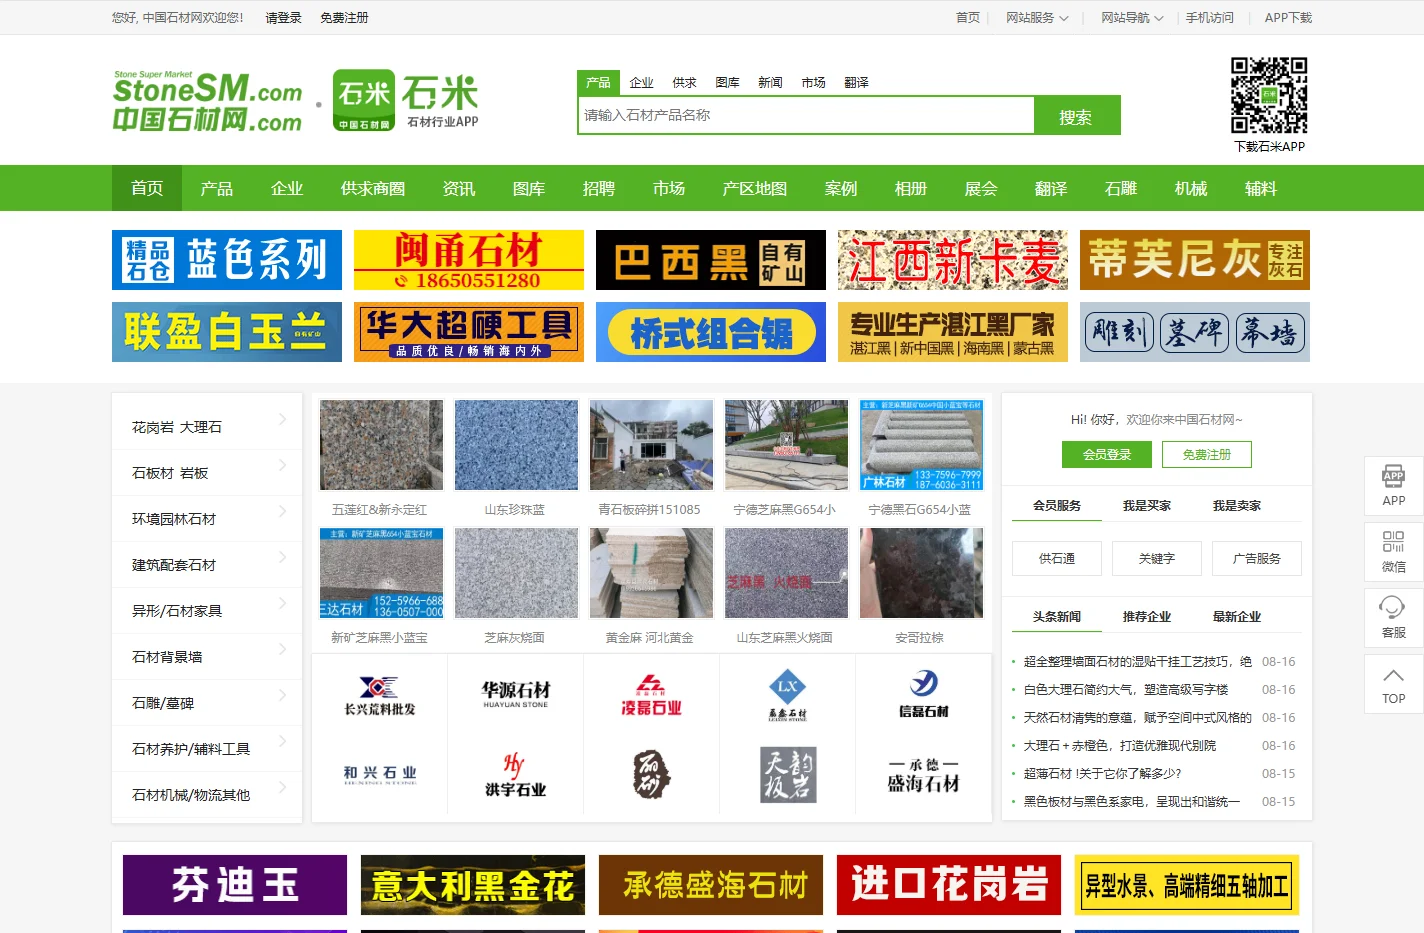Click the green 搜索 button
This screenshot has height=933, width=1424.
tap(1076, 116)
